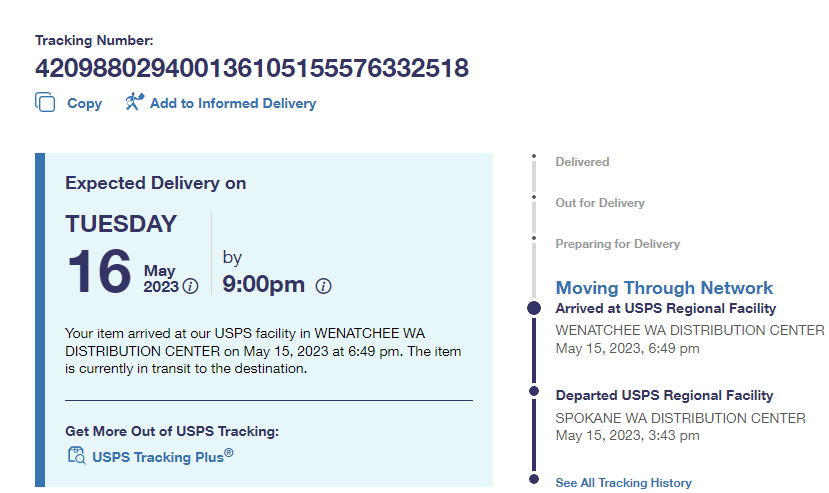The height and width of the screenshot is (493, 829).
Task: Click the Departed USPS Regional Facility marker dot
Action: tap(534, 391)
